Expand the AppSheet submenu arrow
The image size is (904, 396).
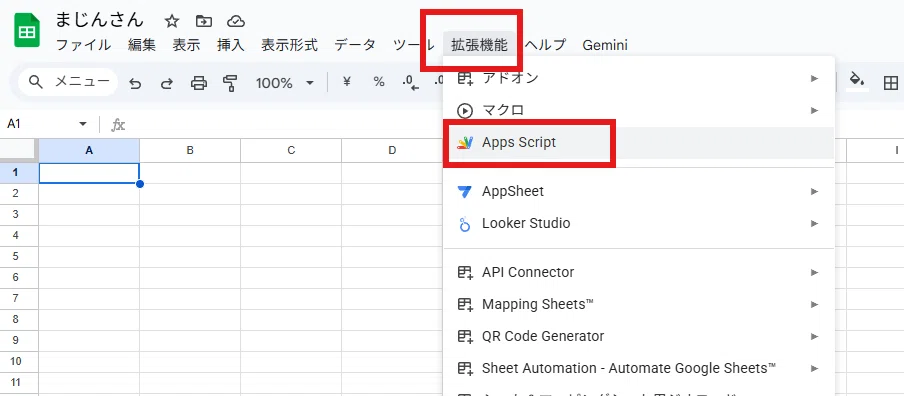pyautogui.click(x=814, y=191)
